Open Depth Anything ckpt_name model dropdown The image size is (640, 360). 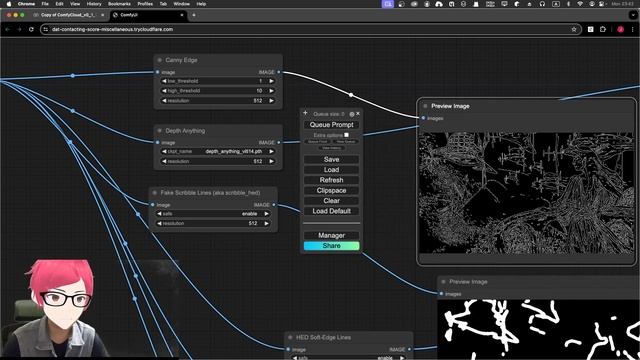(x=218, y=151)
